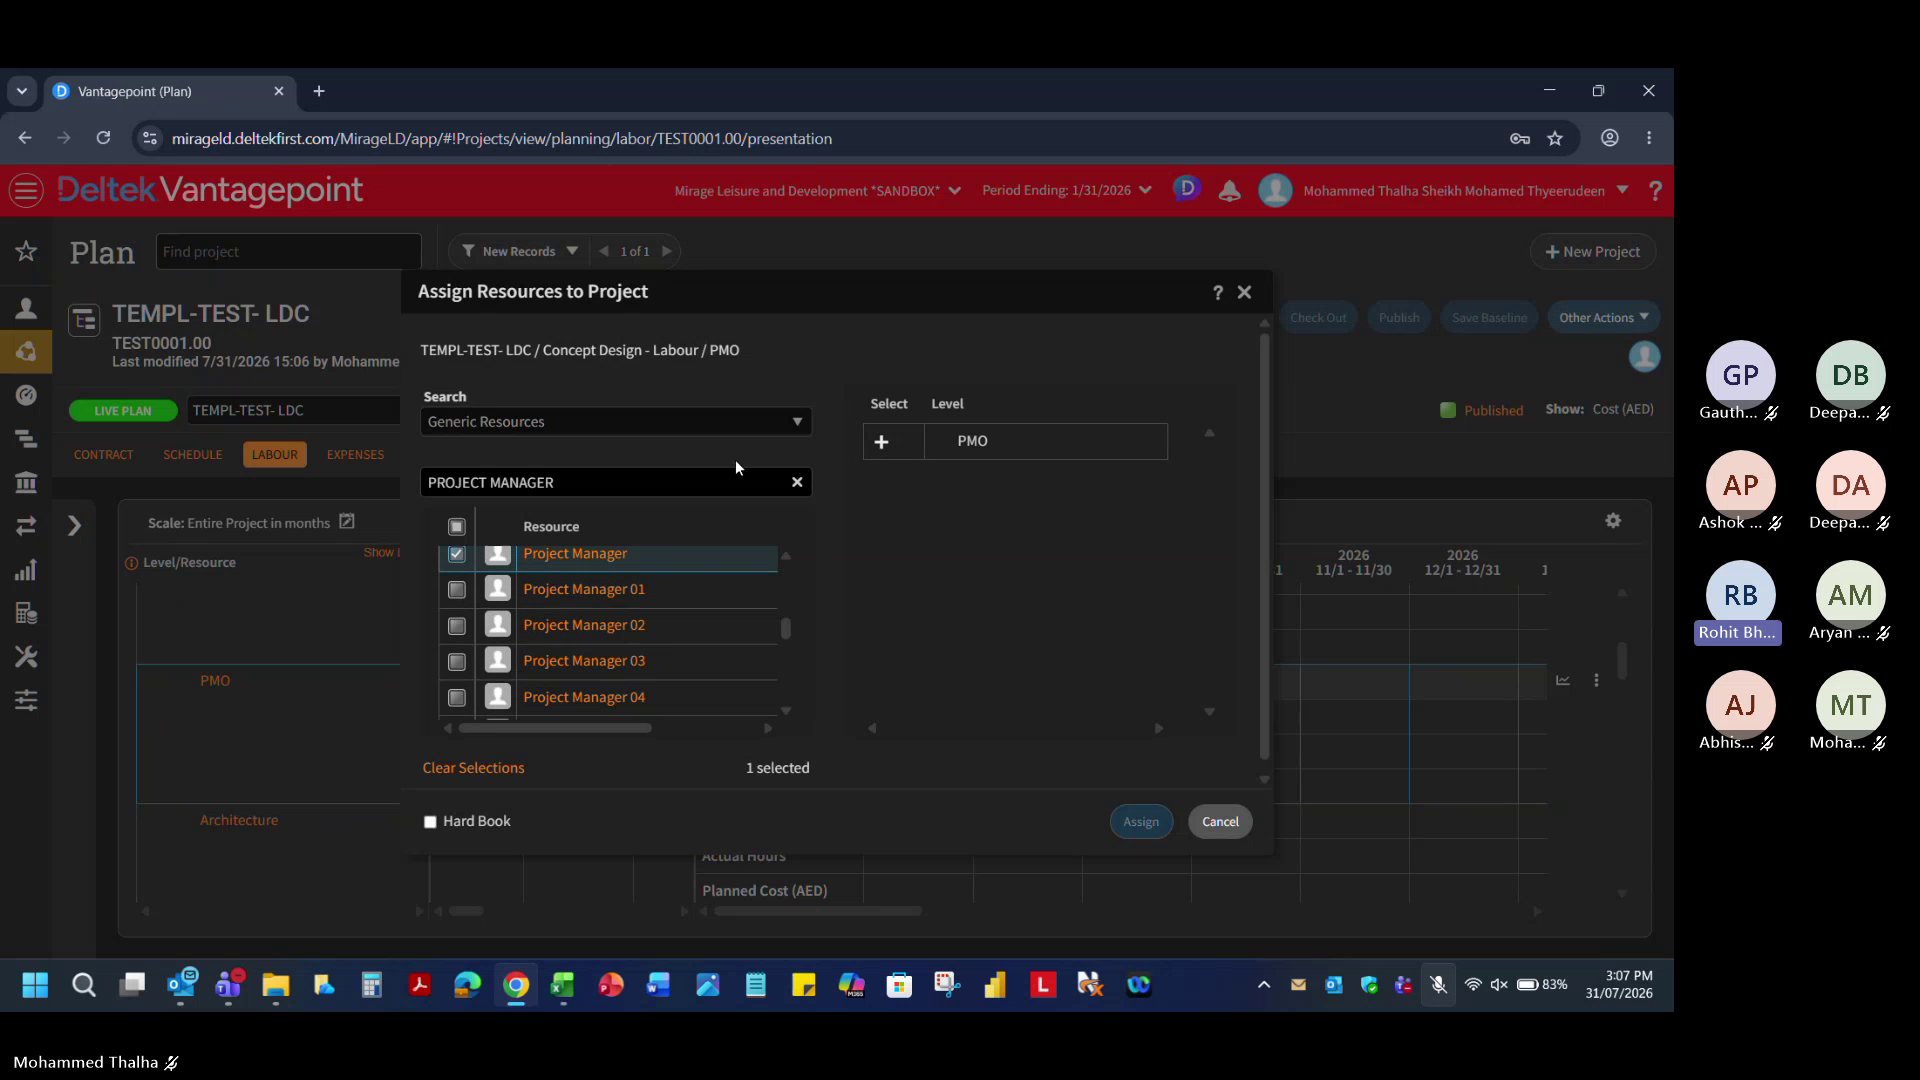1920x1080 pixels.
Task: Reload the browser page
Action: click(x=103, y=138)
